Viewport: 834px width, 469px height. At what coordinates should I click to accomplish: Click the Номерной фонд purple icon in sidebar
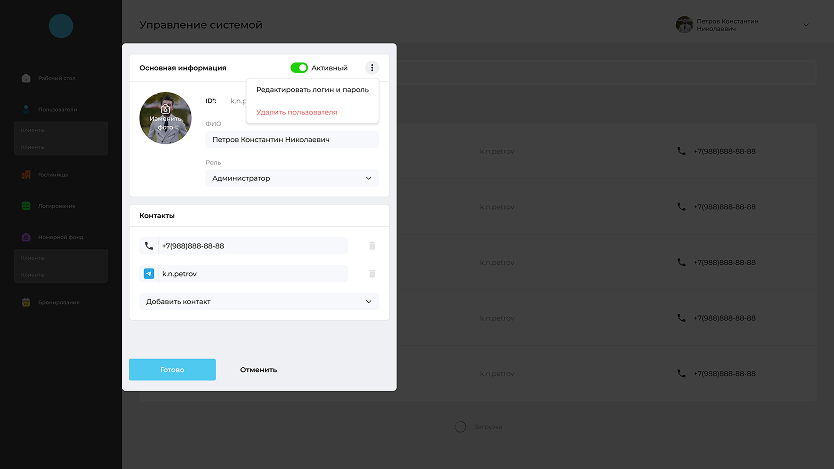click(x=26, y=237)
